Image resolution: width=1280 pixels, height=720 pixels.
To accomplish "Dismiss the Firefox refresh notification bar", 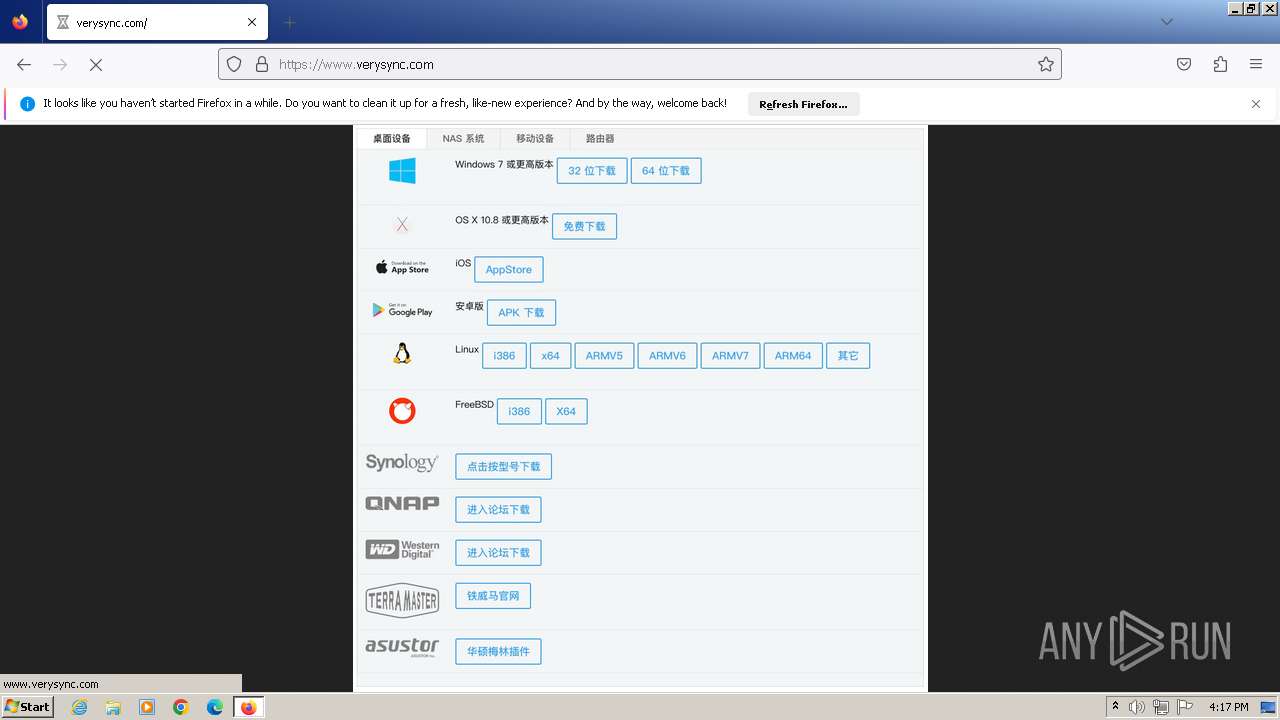I will tap(1256, 104).
